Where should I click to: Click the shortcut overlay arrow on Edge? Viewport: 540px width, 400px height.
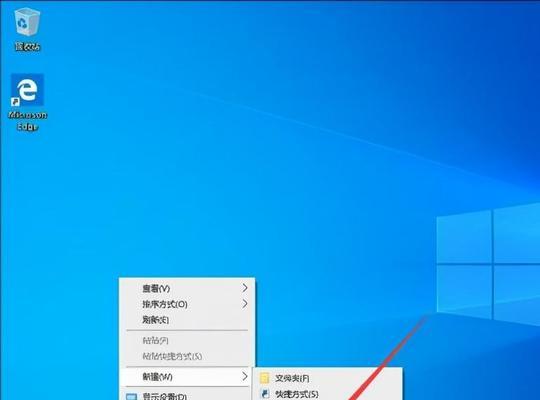(x=15, y=101)
